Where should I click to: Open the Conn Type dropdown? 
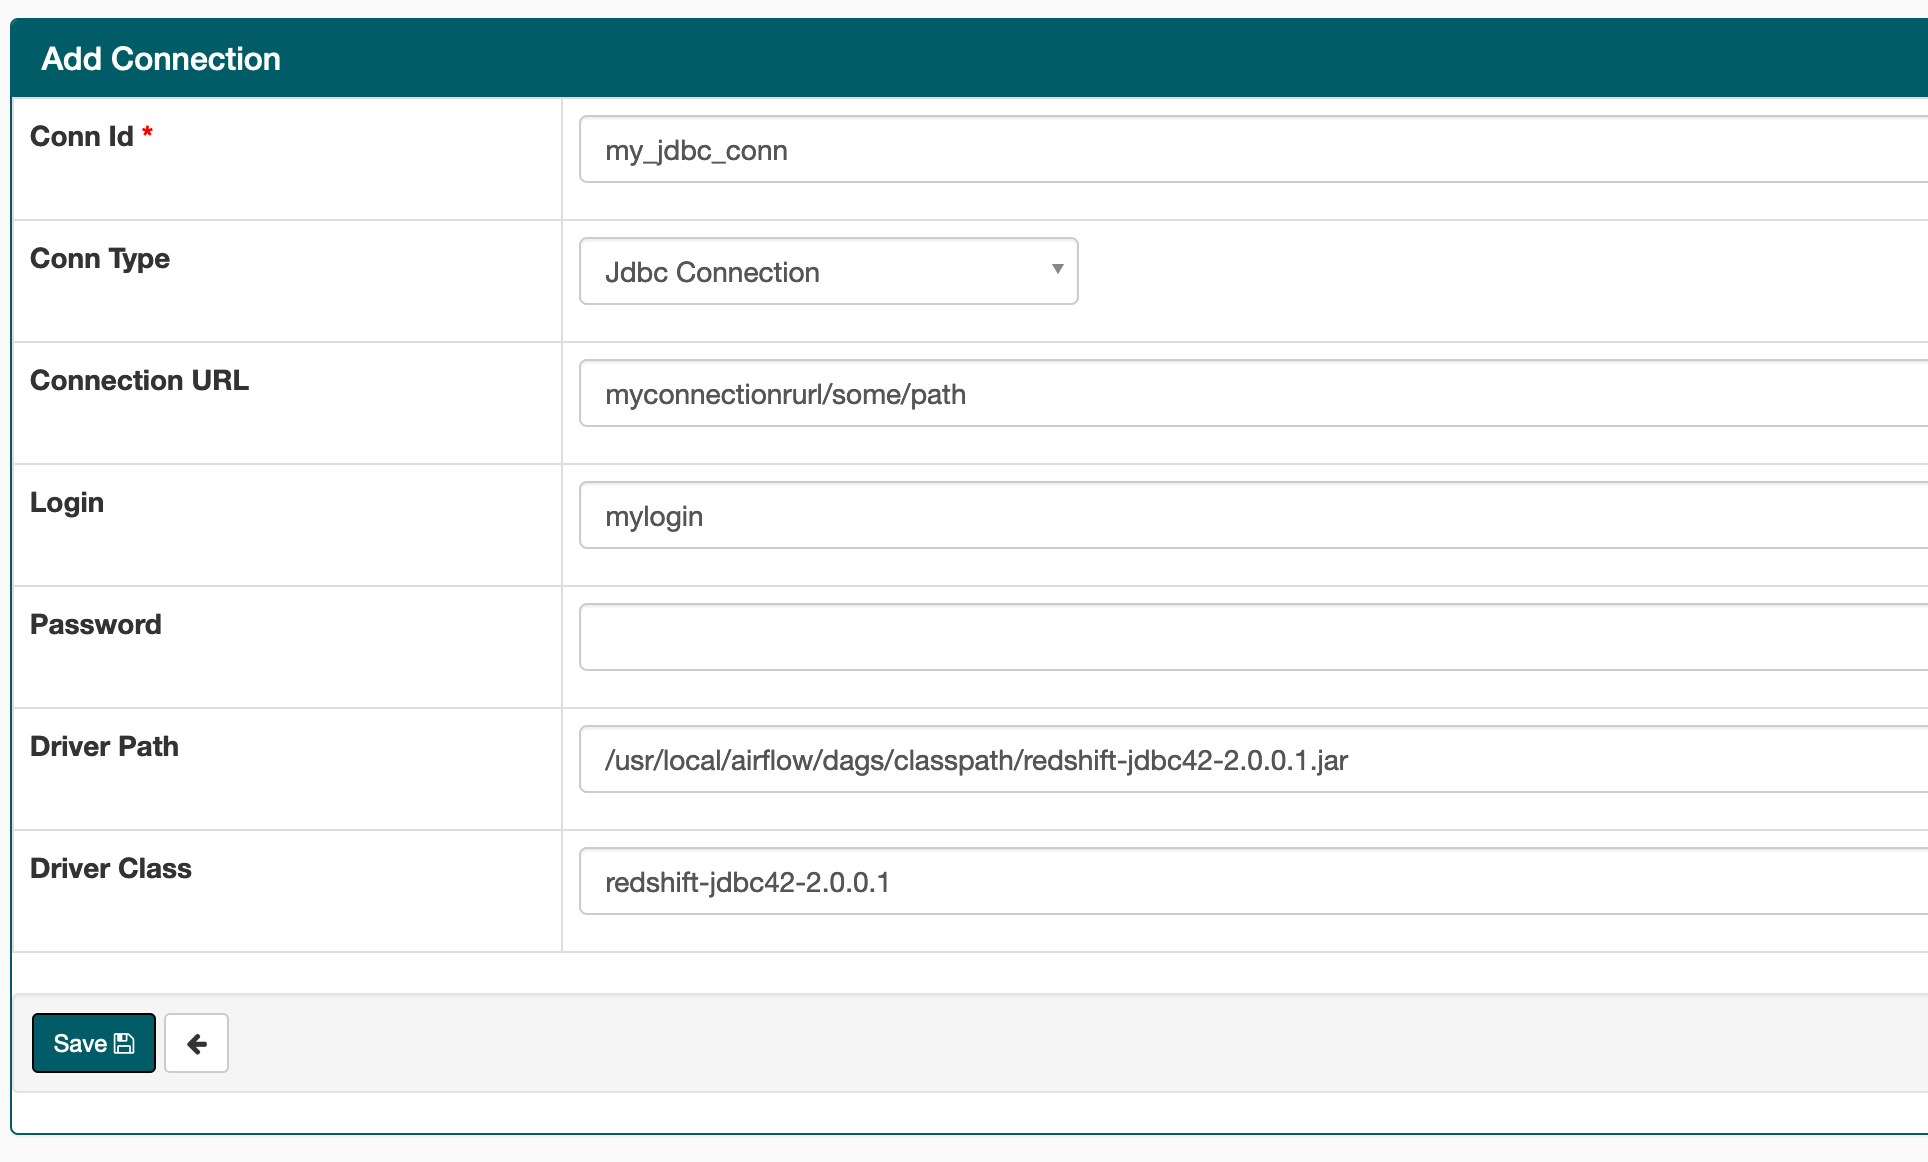pyautogui.click(x=826, y=271)
